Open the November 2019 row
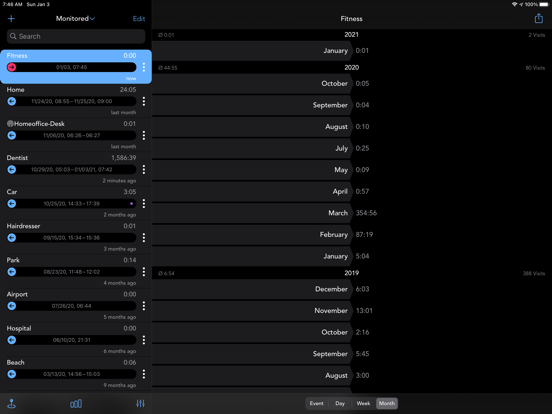This screenshot has height=414, width=552. click(352, 311)
